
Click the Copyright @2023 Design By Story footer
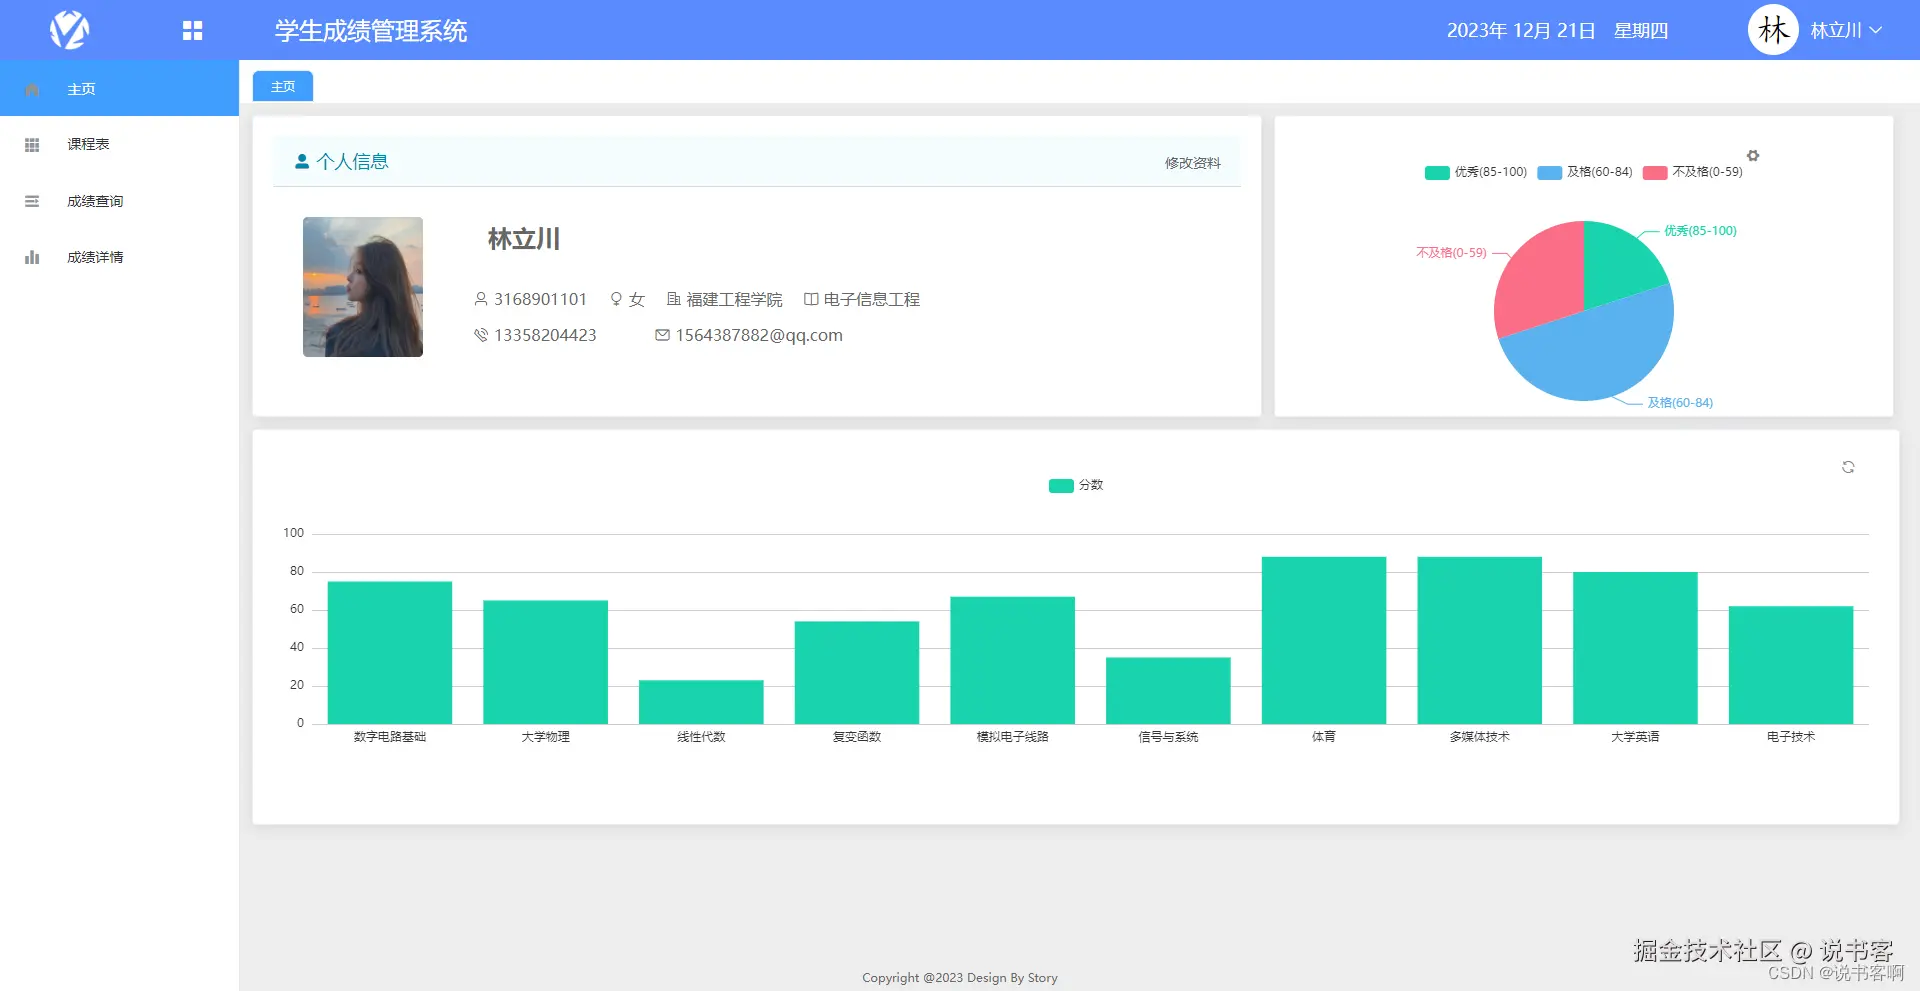click(x=960, y=978)
